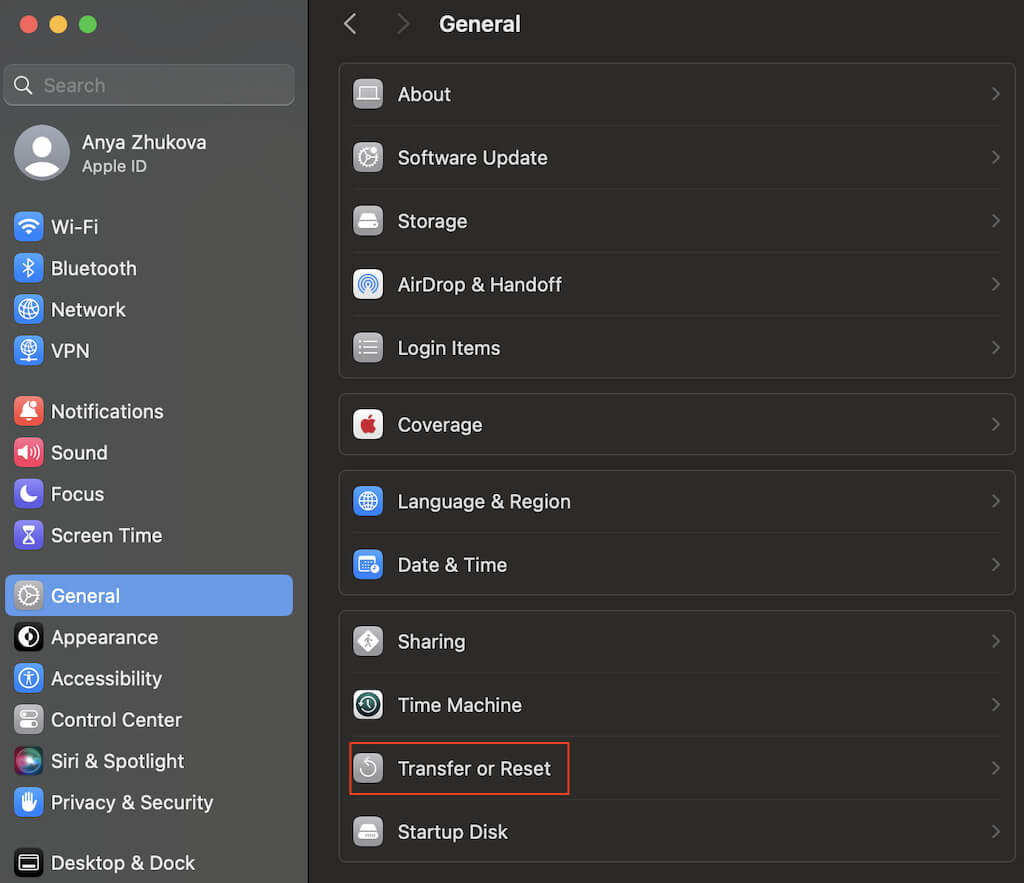This screenshot has width=1024, height=883.
Task: Click the Software Update gear icon
Action: click(368, 157)
